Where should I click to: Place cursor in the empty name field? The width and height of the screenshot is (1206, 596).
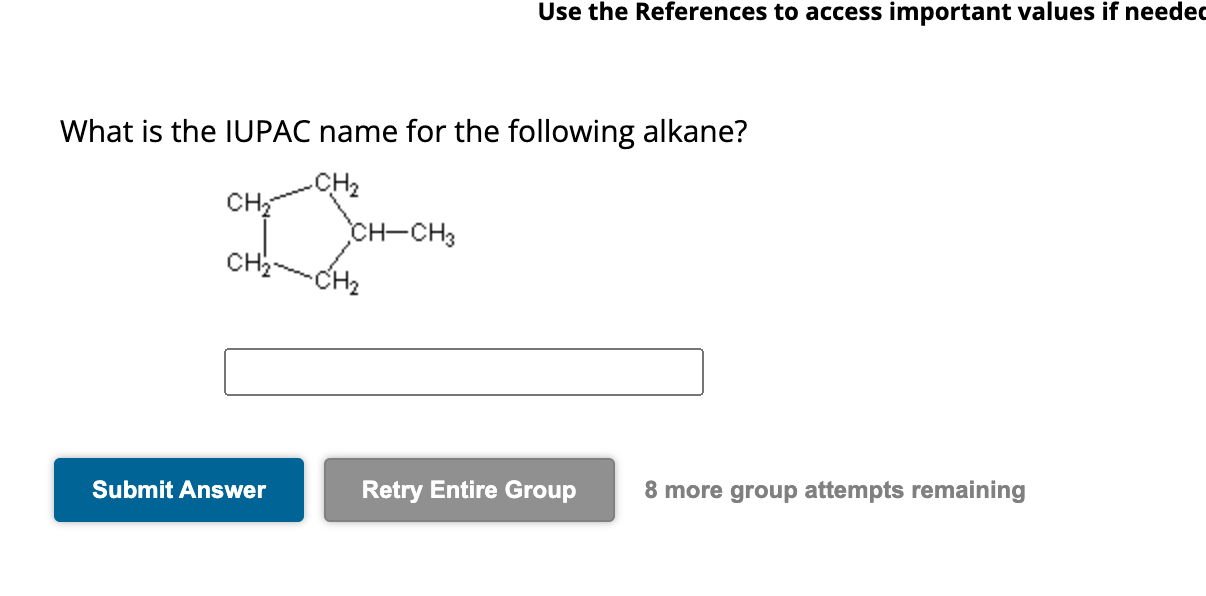[463, 371]
